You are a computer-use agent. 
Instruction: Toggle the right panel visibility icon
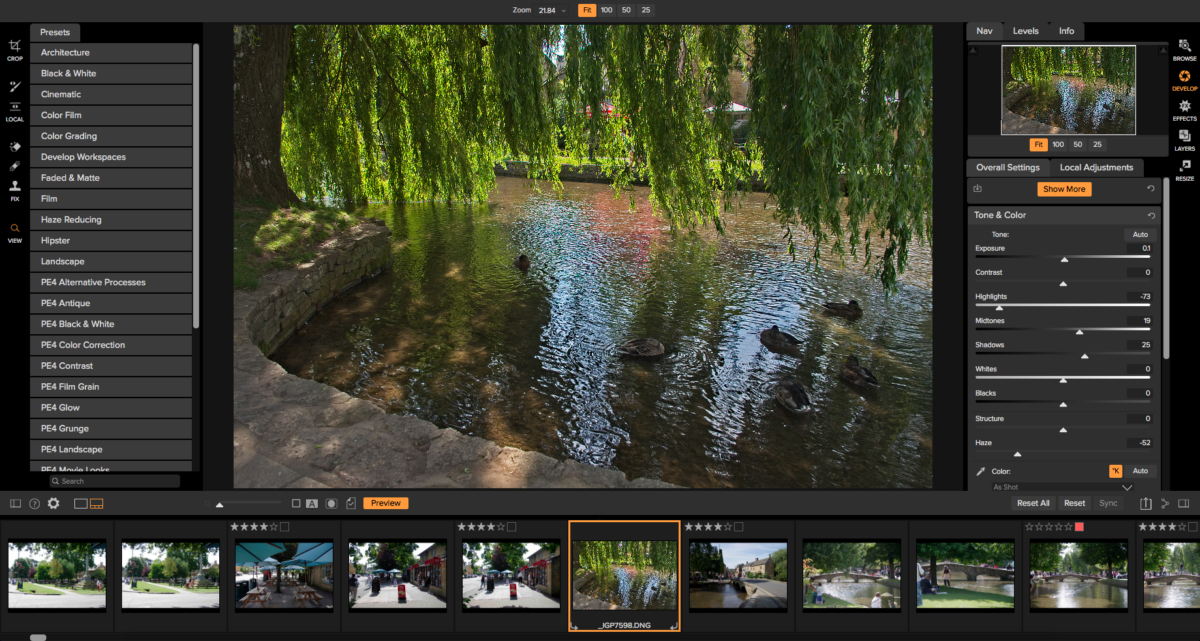click(x=1184, y=503)
